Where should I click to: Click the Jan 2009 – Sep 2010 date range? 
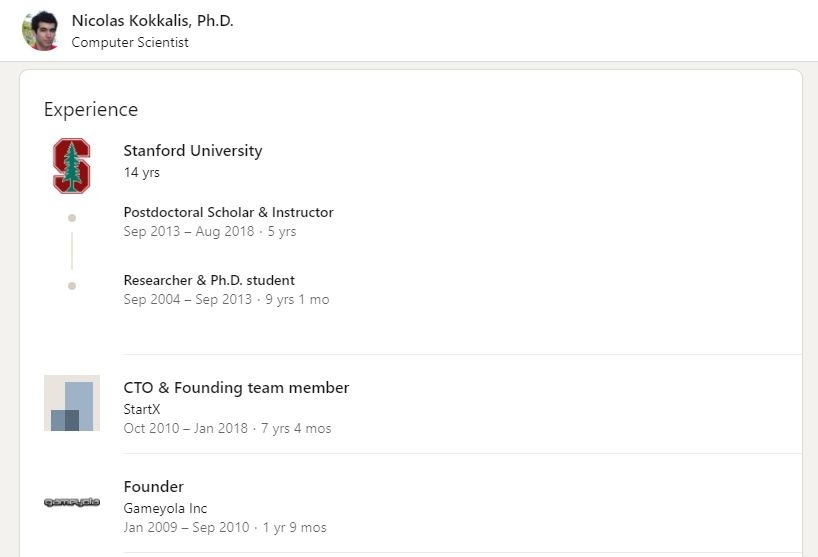(187, 527)
